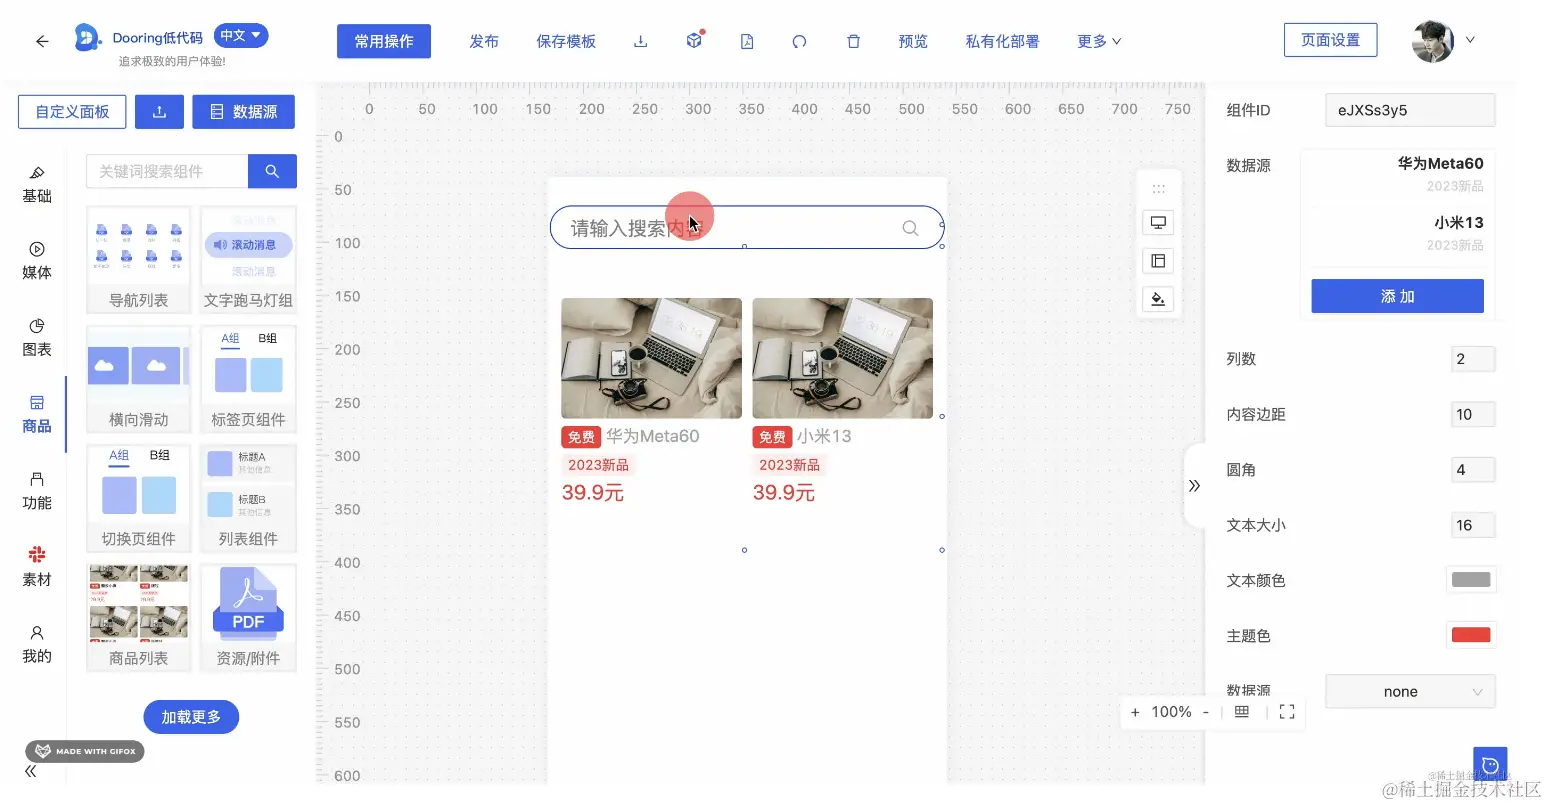The image size is (1548, 806).
Task: Click the blue search magnifier button
Action: pyautogui.click(x=272, y=171)
